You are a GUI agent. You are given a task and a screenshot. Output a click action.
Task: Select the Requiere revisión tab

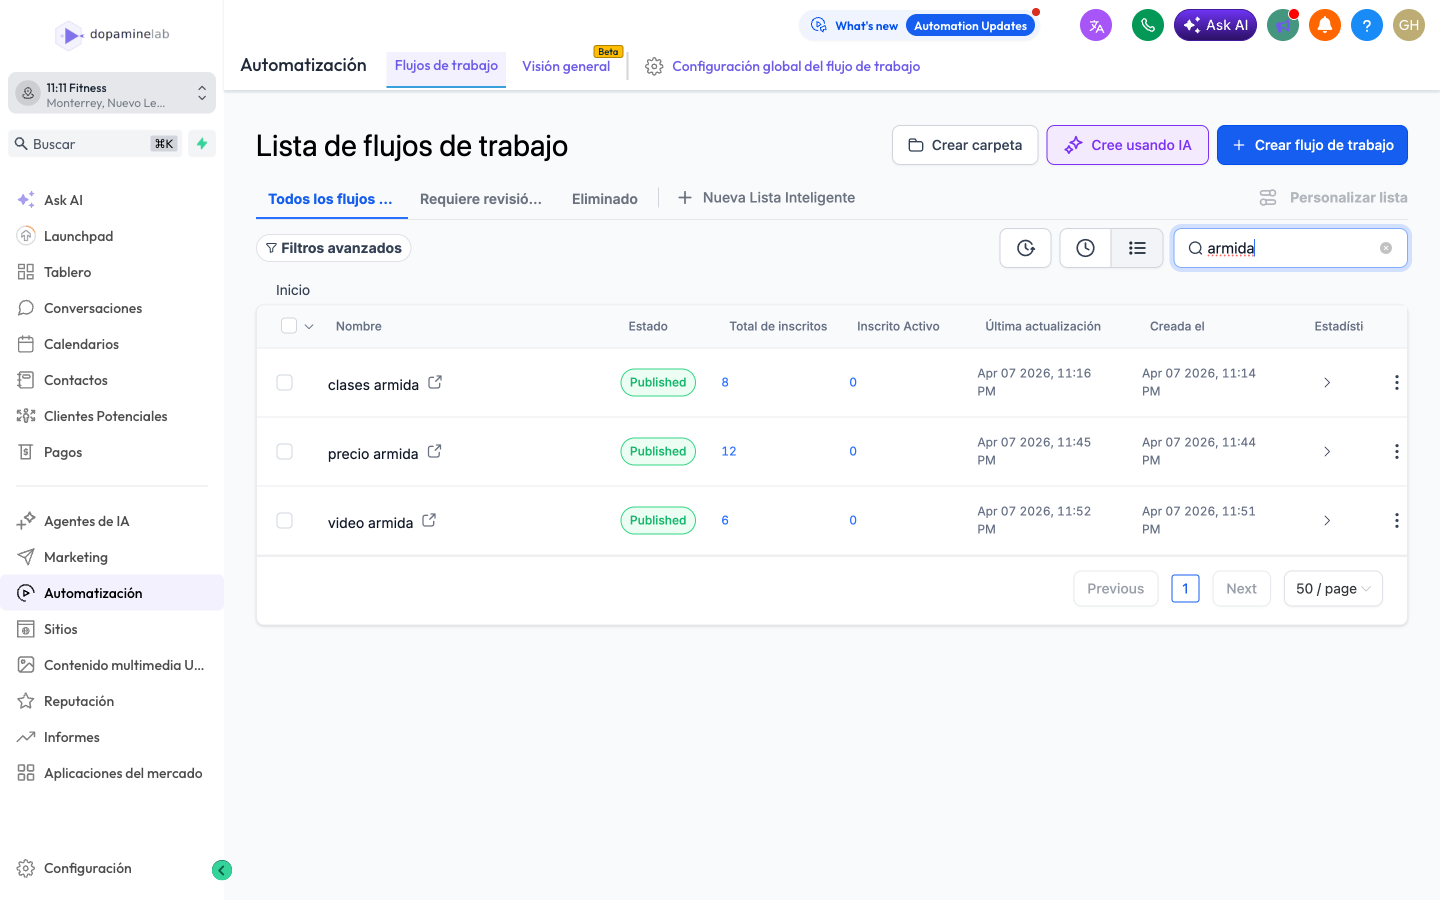481,199
